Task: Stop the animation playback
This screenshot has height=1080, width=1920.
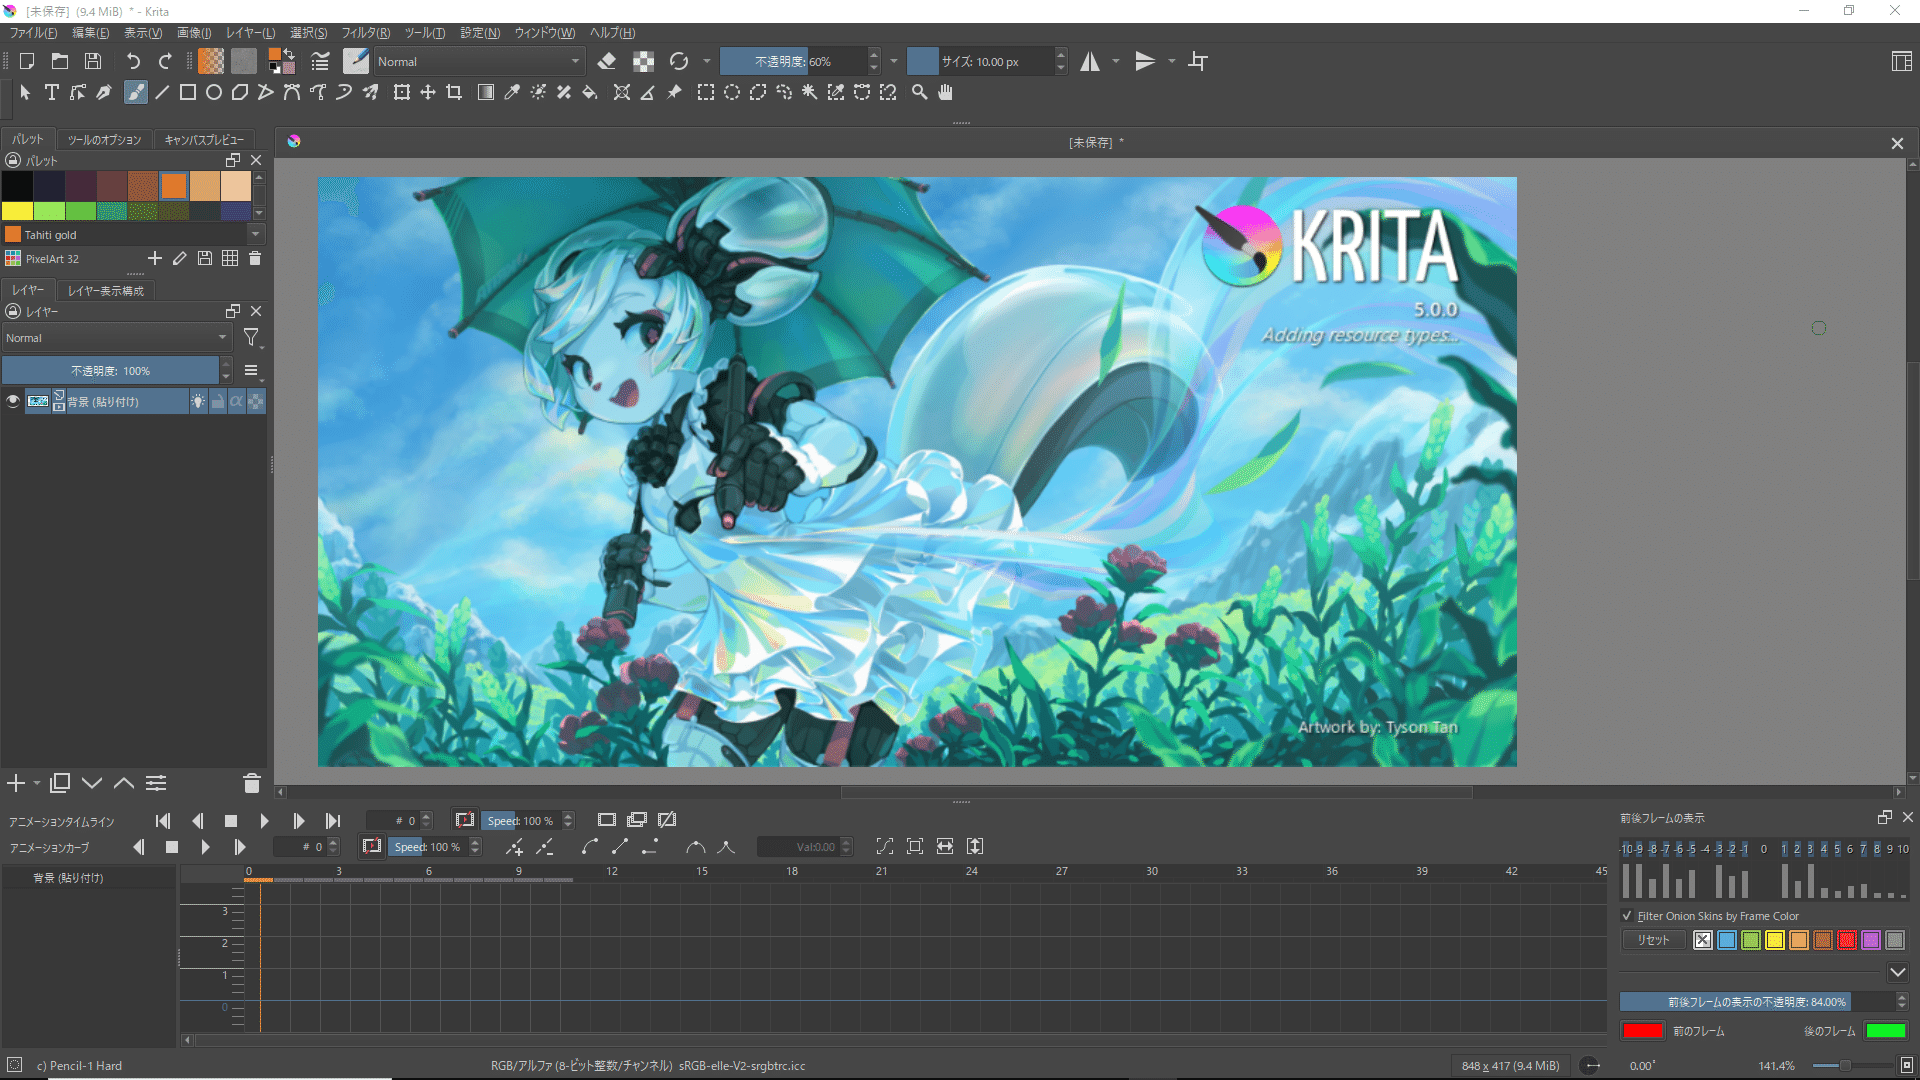Action: coord(231,820)
